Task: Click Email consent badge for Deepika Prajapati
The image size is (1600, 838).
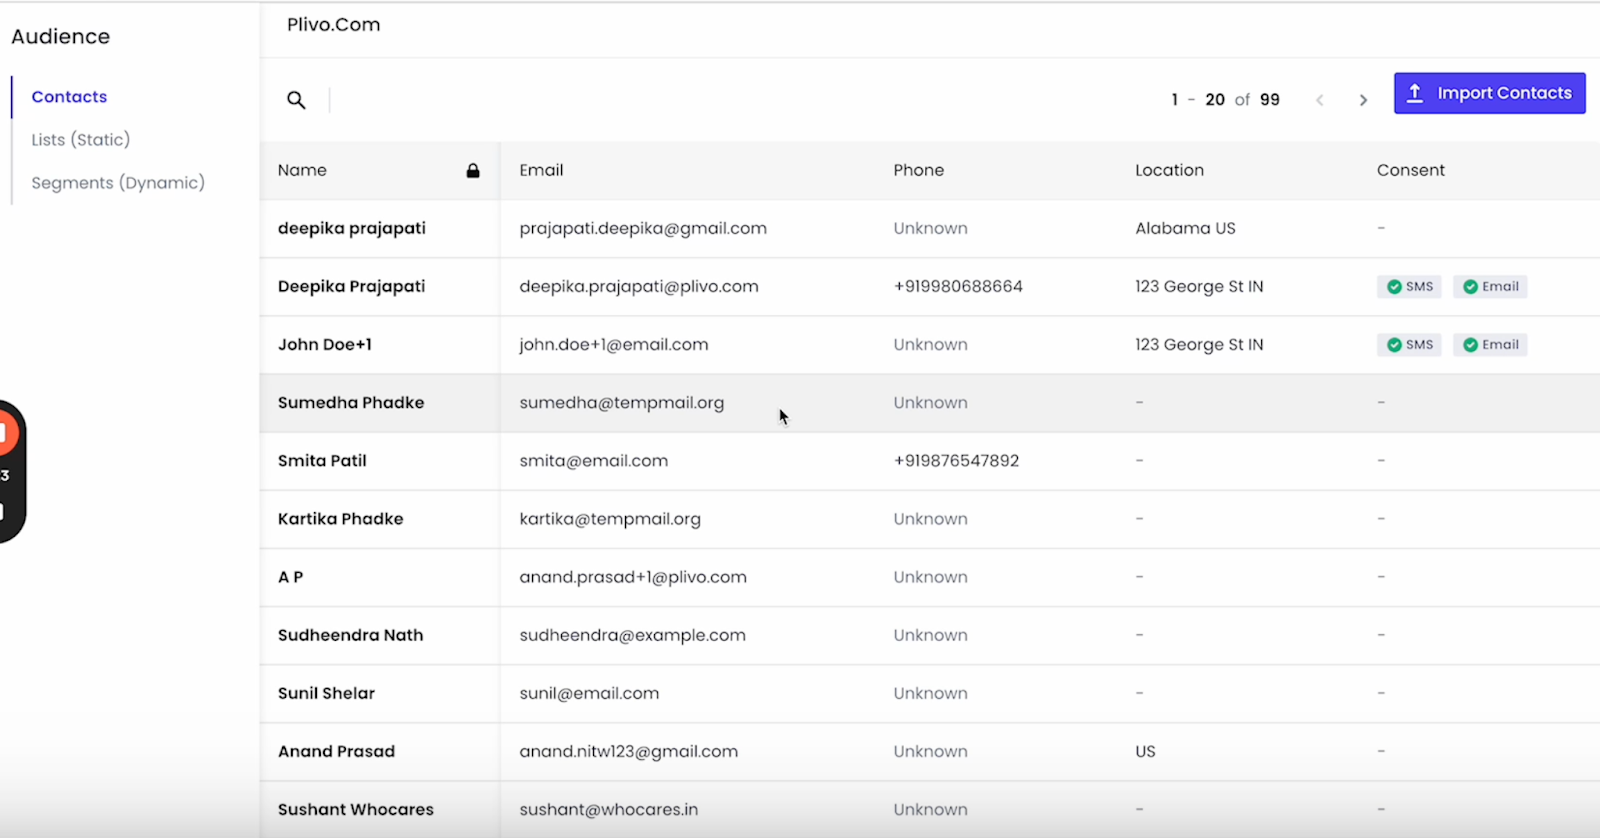Action: [1490, 287]
